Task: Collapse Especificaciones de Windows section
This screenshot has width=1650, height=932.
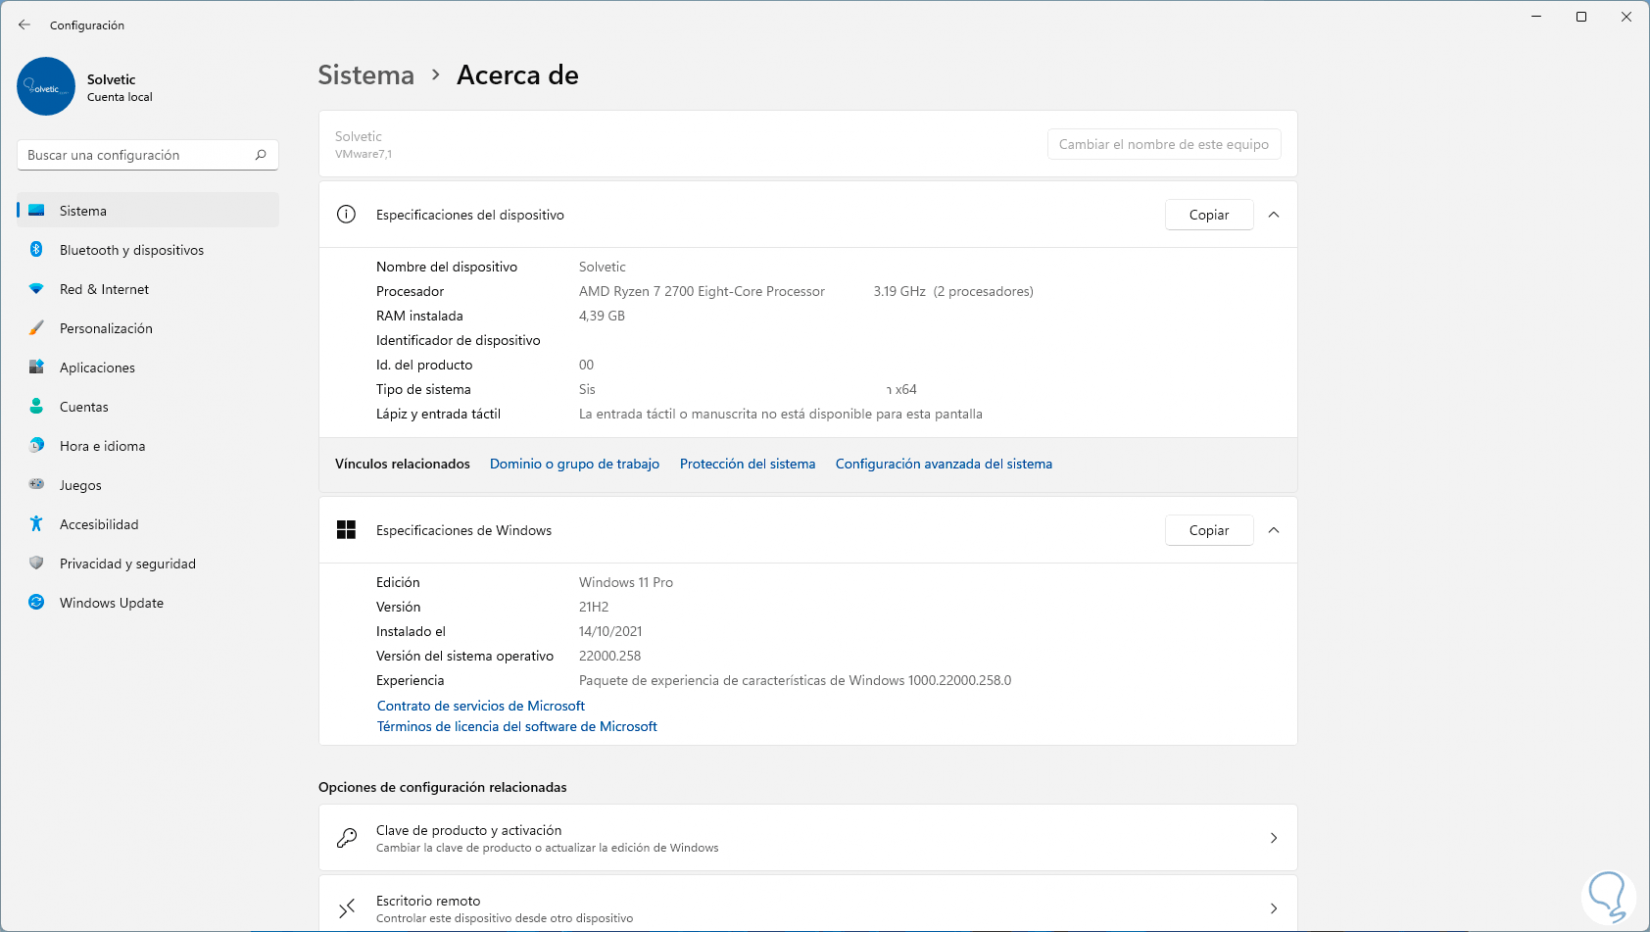Action: coord(1273,530)
